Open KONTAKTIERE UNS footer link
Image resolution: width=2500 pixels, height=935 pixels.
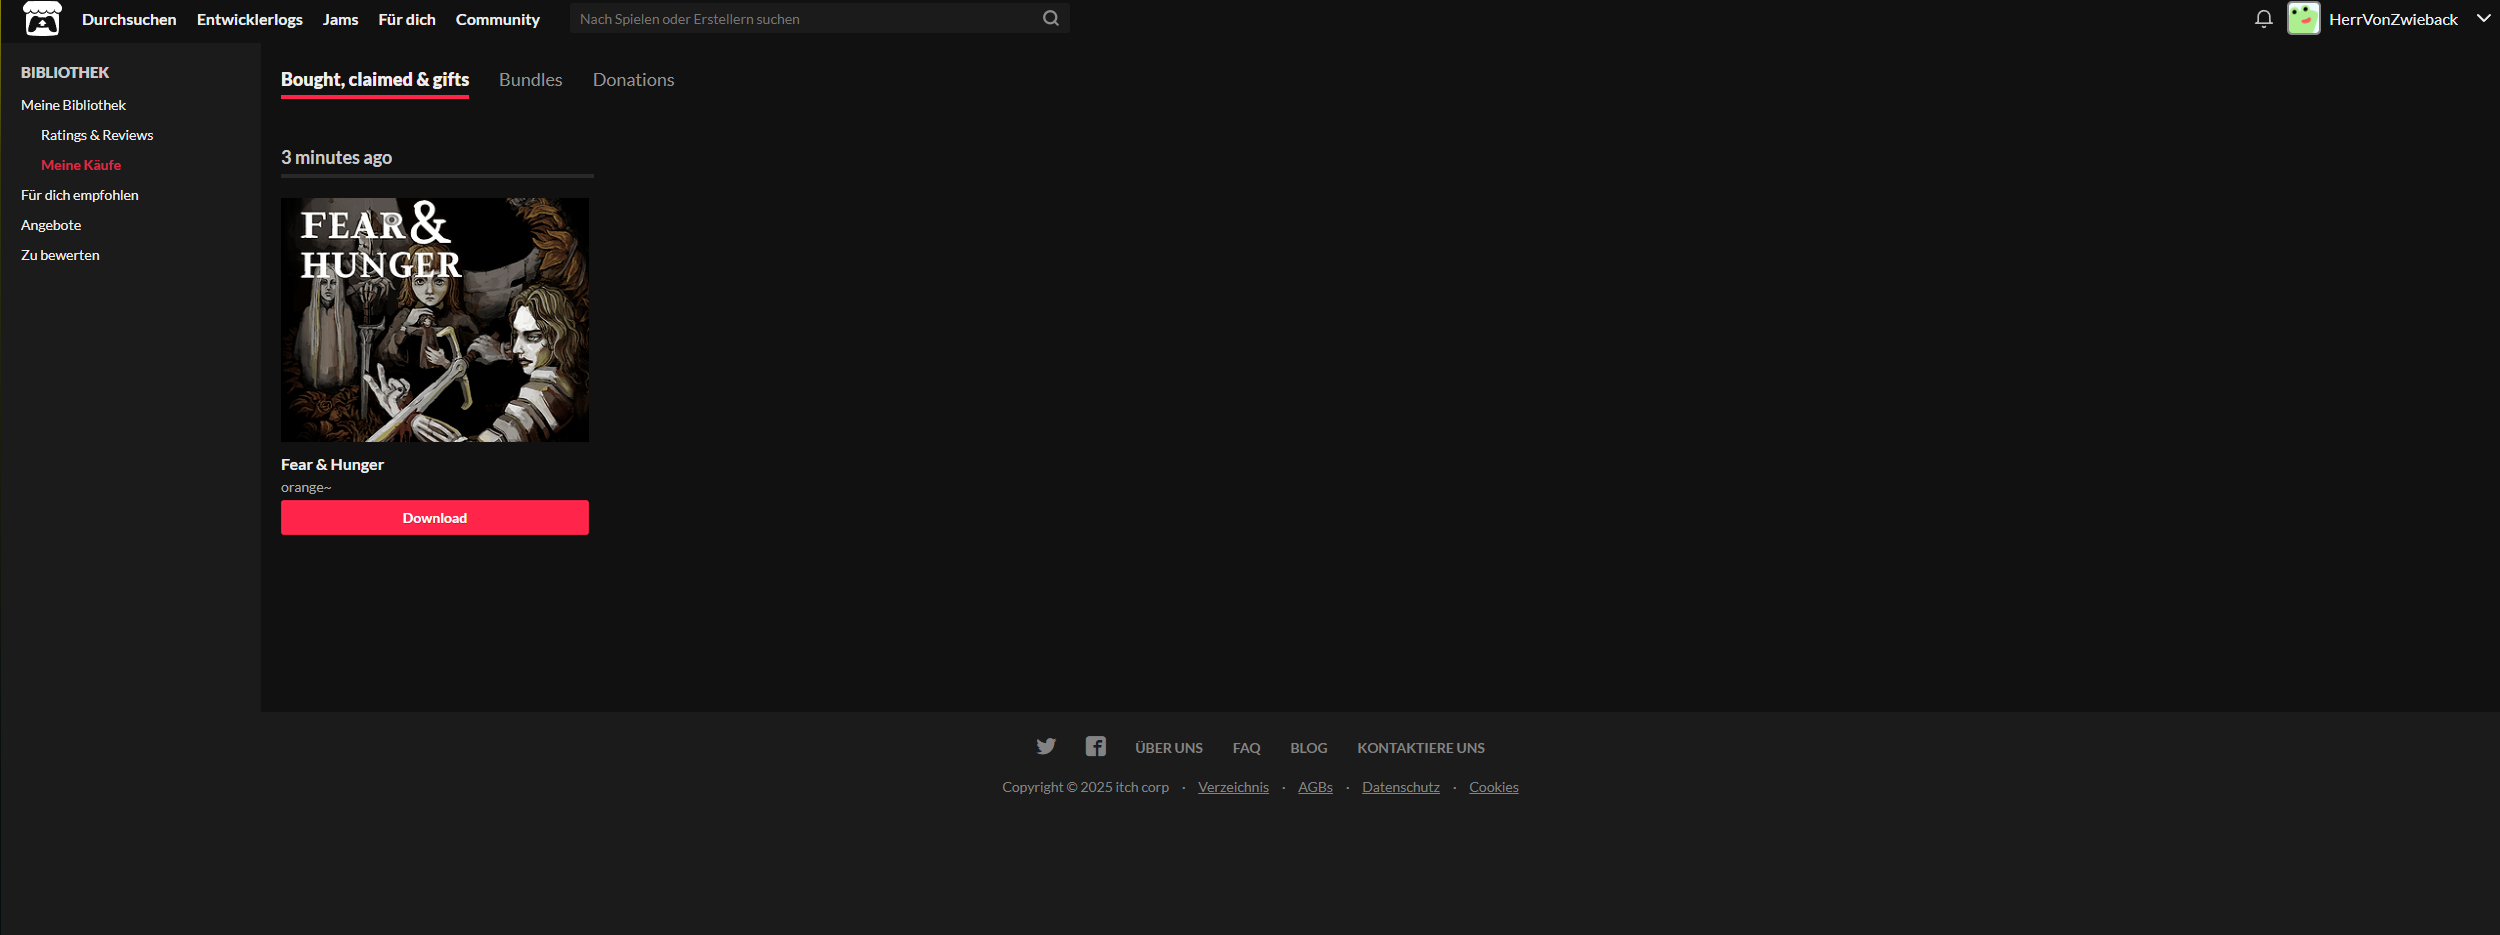1421,748
